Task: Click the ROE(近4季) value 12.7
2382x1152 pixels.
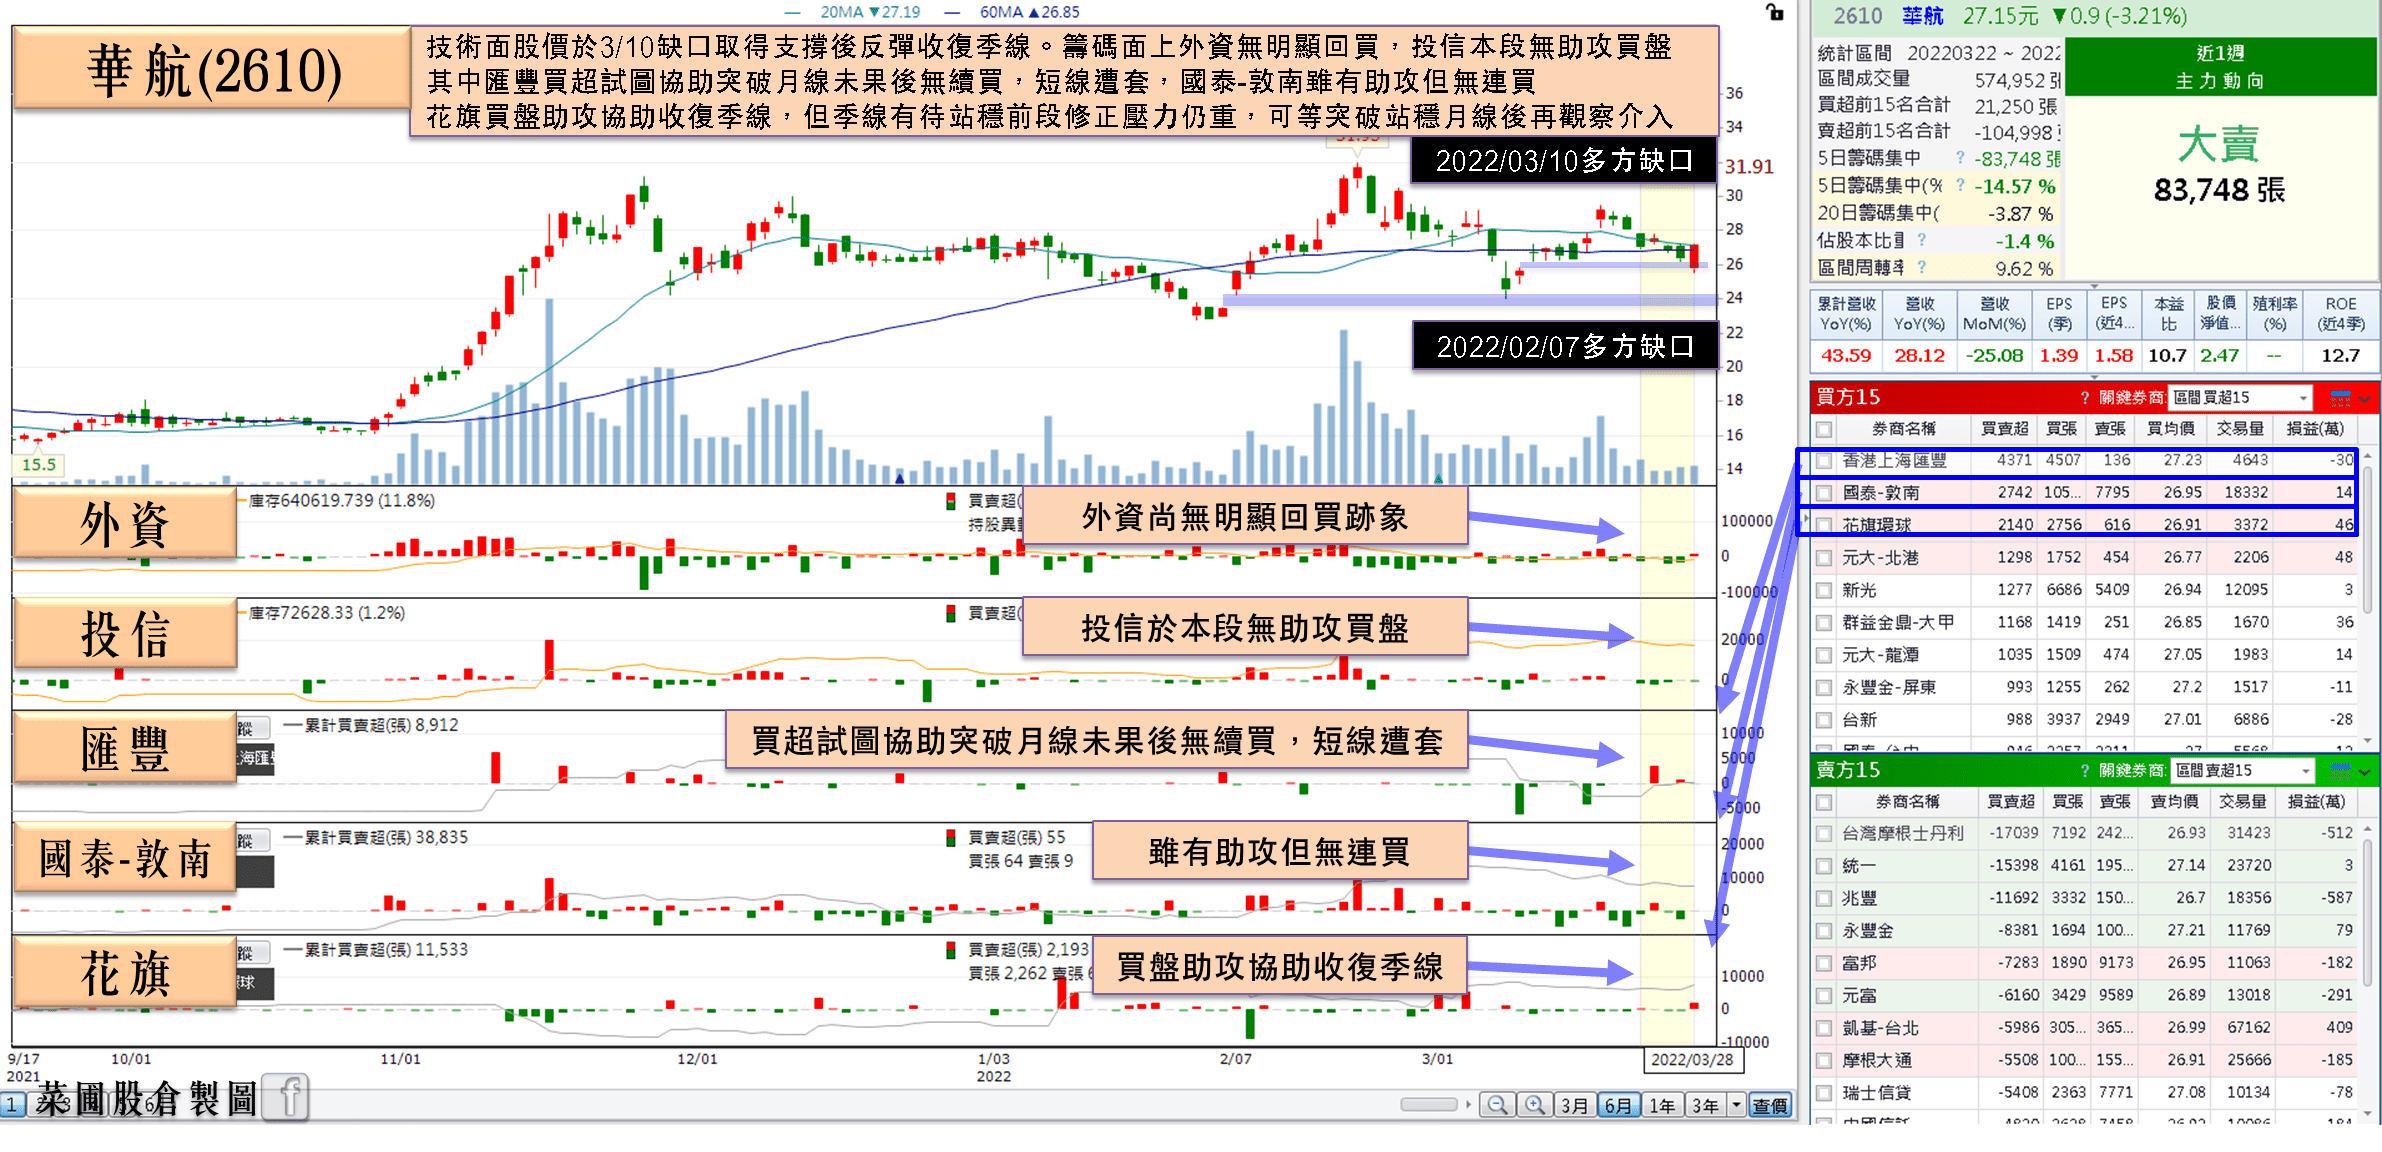Action: (2341, 356)
